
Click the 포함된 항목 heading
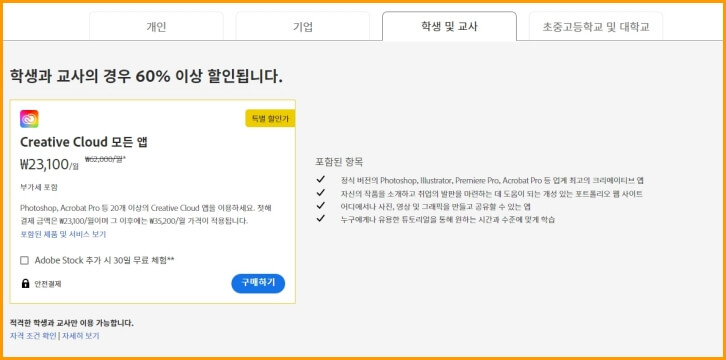click(x=339, y=162)
